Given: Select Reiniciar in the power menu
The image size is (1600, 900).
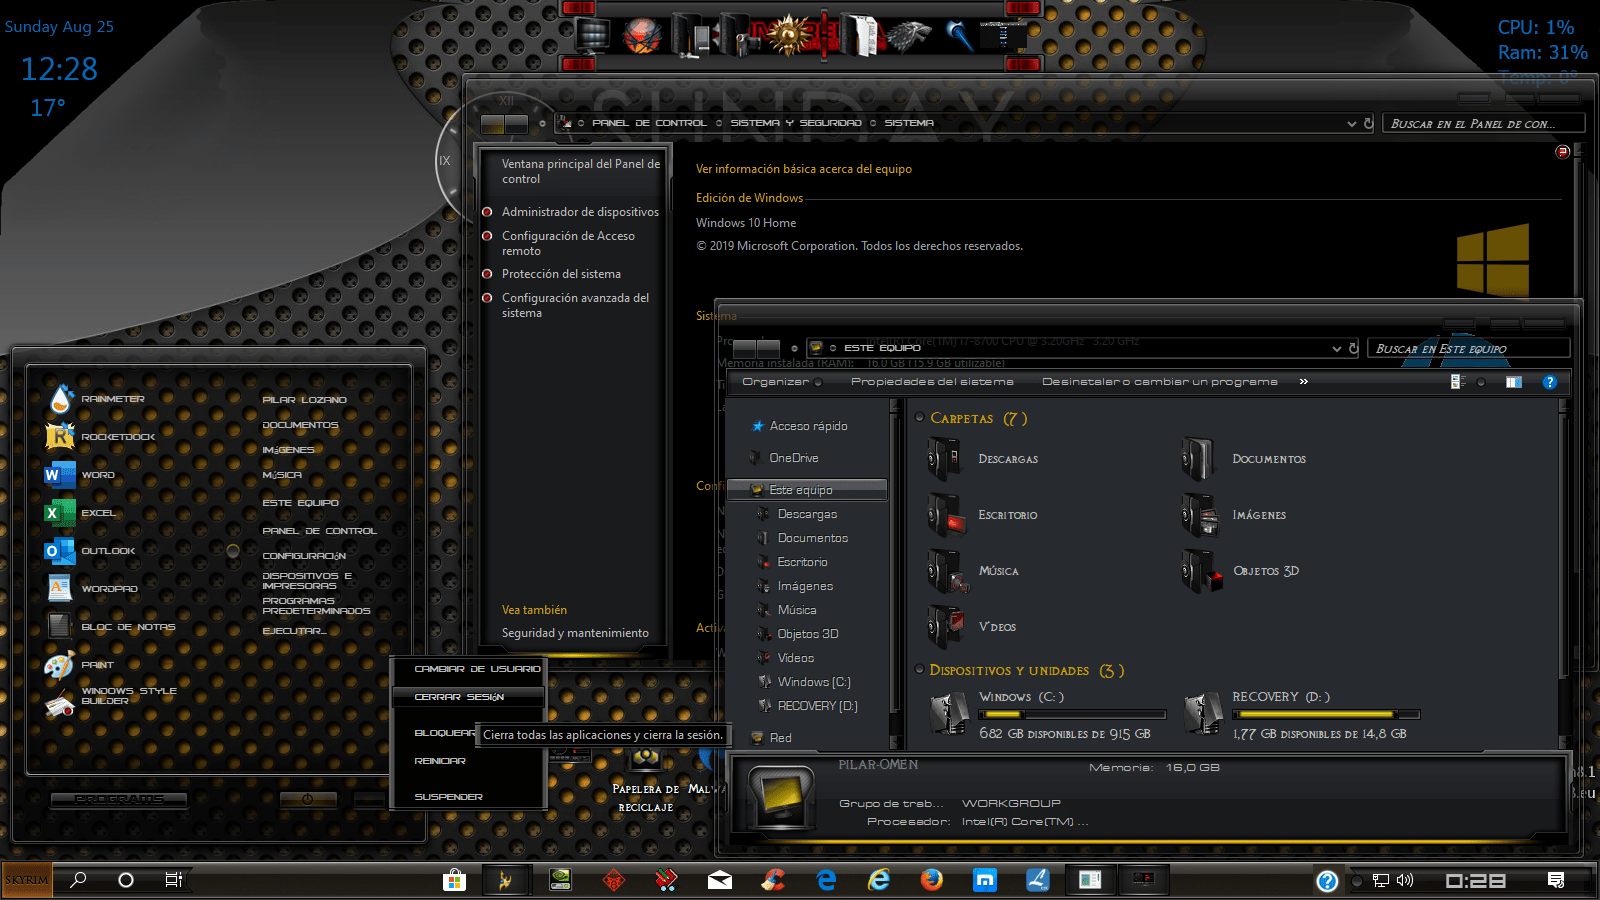Looking at the screenshot, I should point(440,761).
